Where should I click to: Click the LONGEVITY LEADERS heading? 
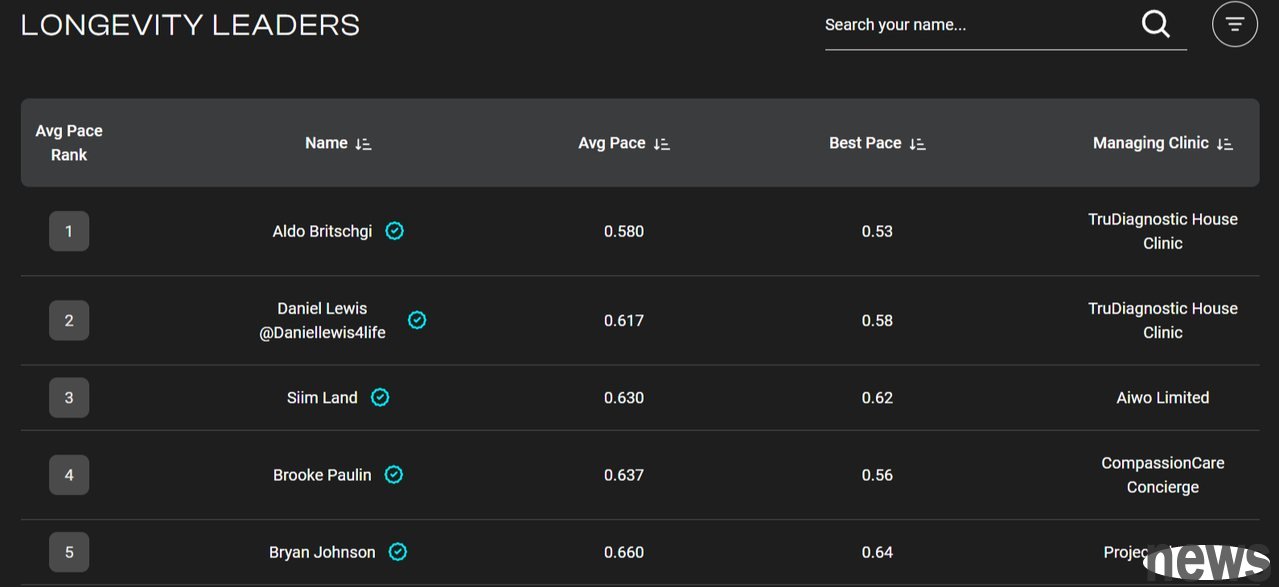coord(190,25)
